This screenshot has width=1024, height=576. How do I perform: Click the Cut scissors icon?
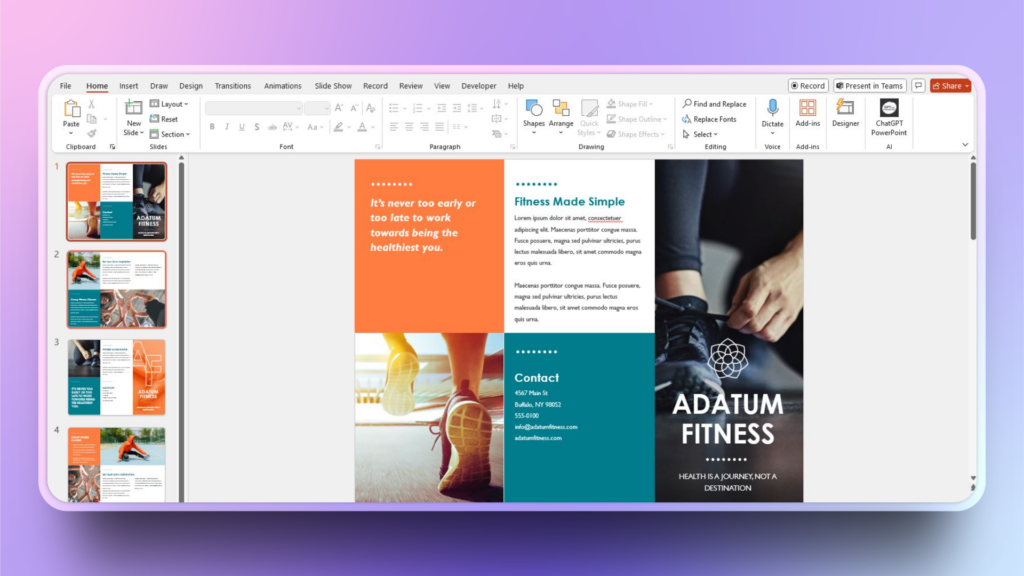91,104
